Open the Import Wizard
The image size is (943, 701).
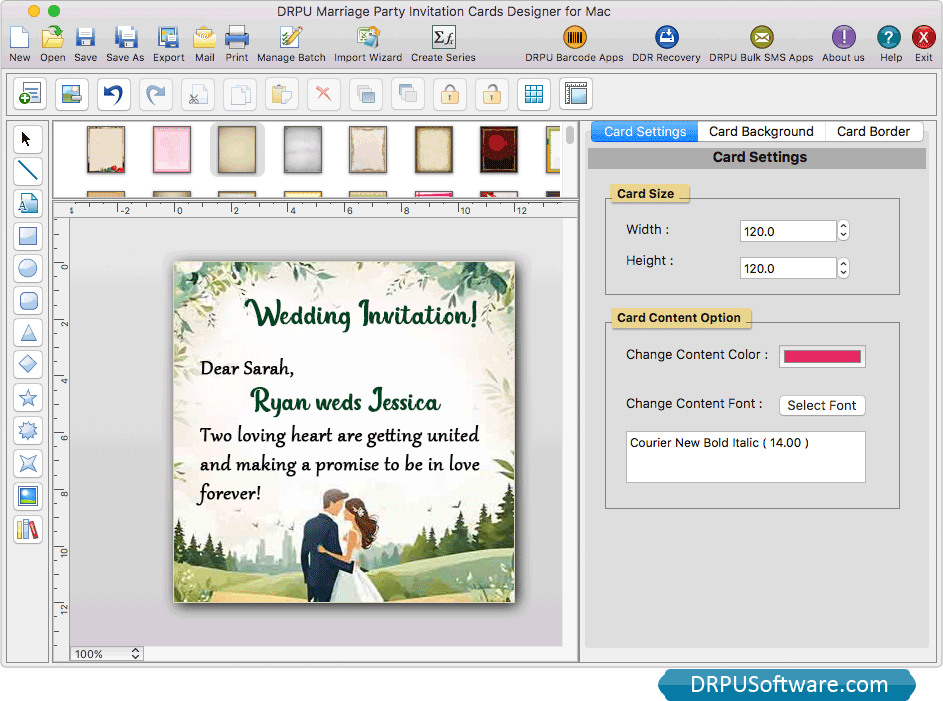point(367,42)
